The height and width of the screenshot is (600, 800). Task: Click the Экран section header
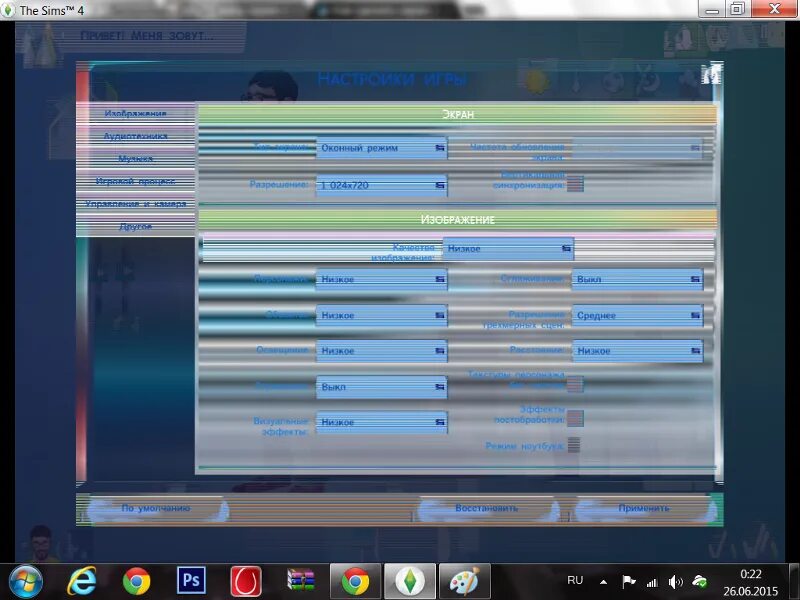[458, 114]
